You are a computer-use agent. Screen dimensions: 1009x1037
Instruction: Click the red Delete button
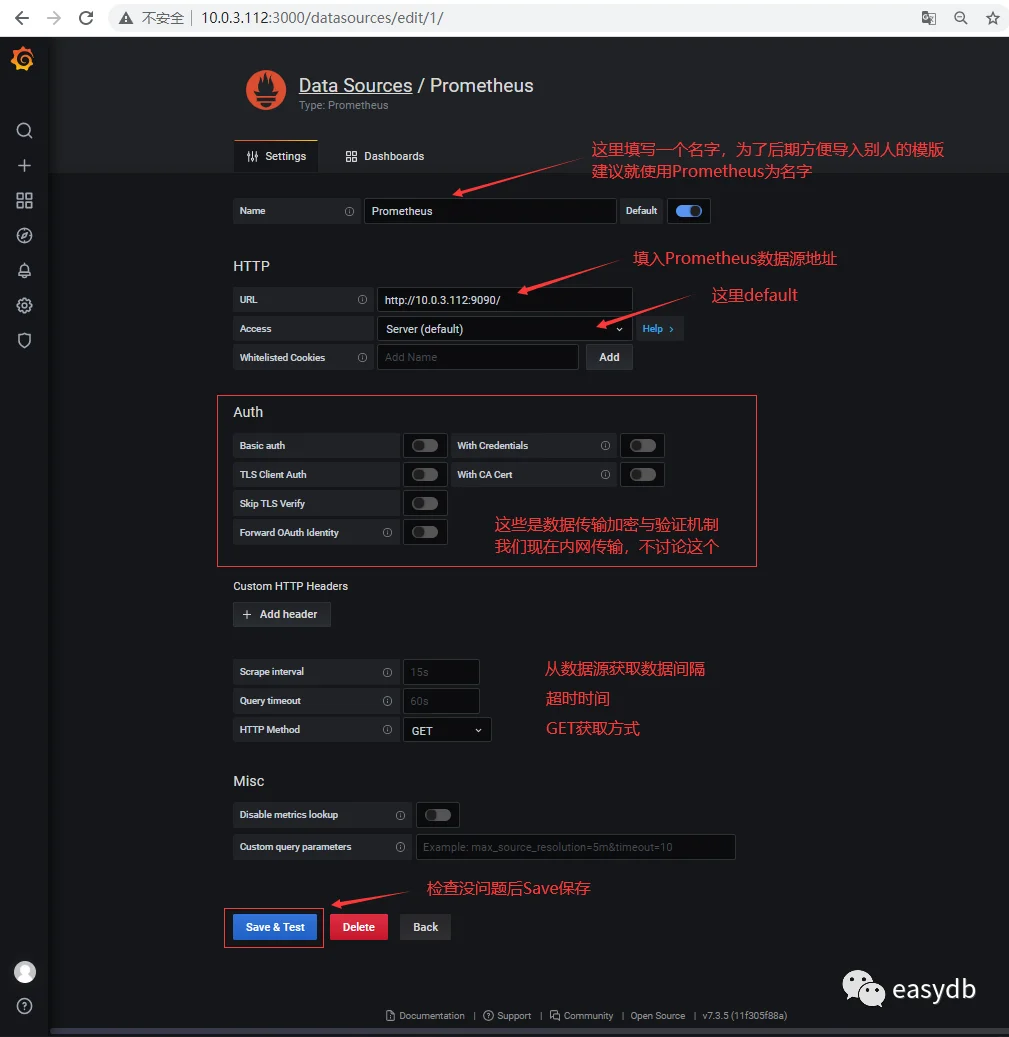(359, 927)
